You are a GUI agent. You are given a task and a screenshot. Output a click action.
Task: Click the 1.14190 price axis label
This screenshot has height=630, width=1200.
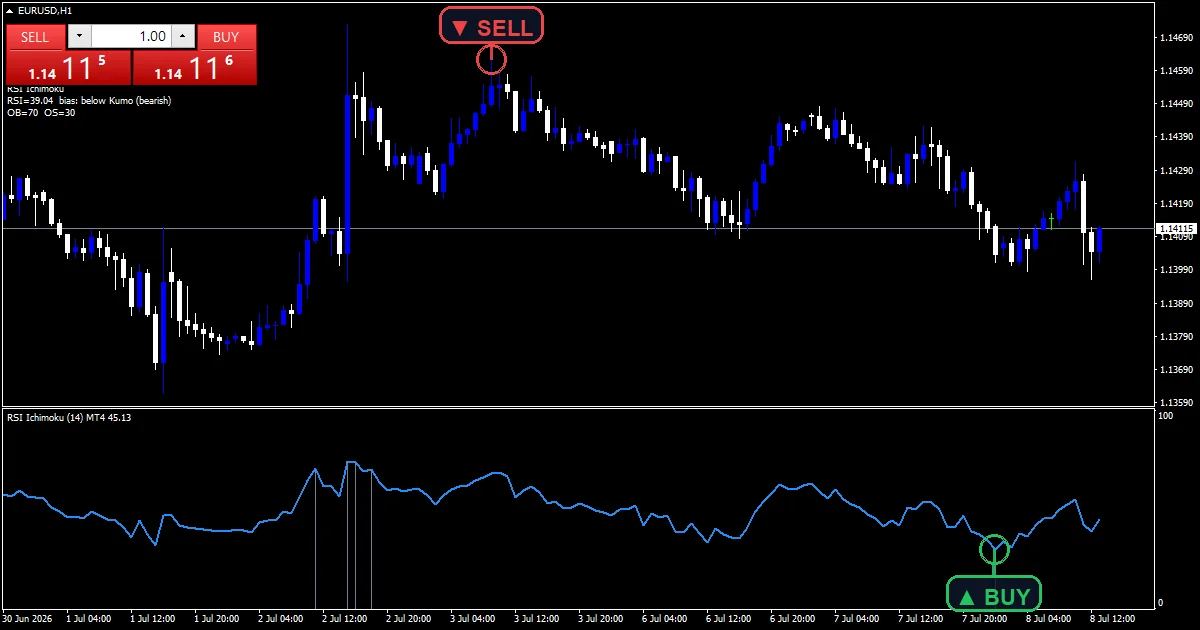(1176, 204)
